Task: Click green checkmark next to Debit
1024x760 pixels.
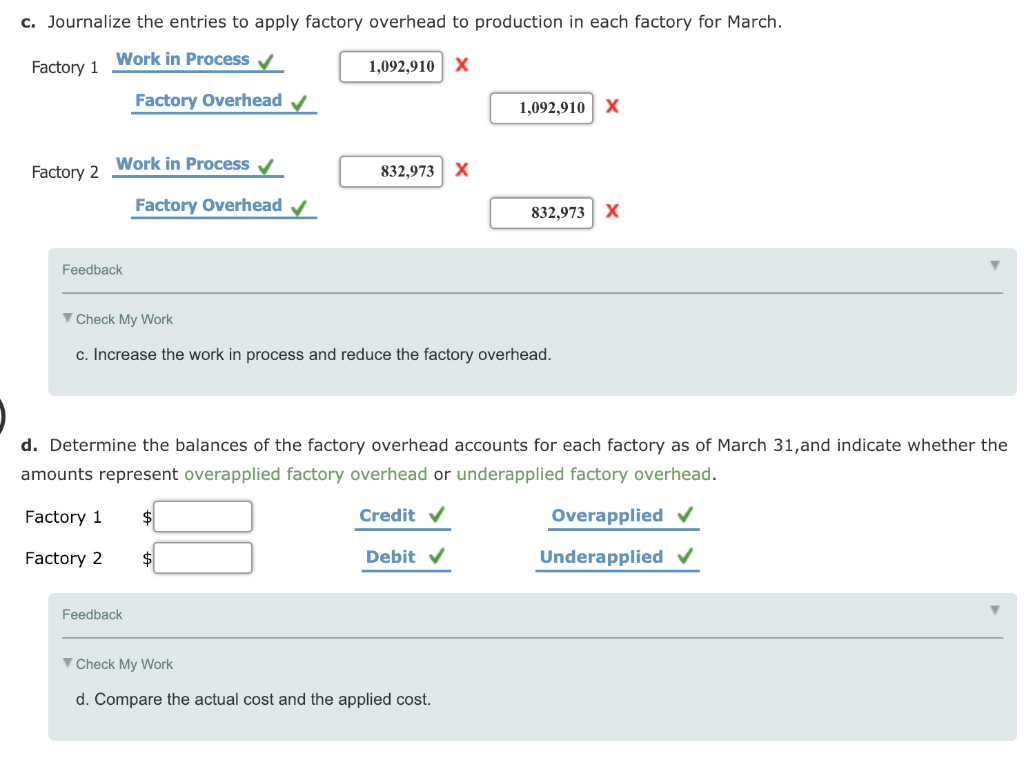Action: 437,557
